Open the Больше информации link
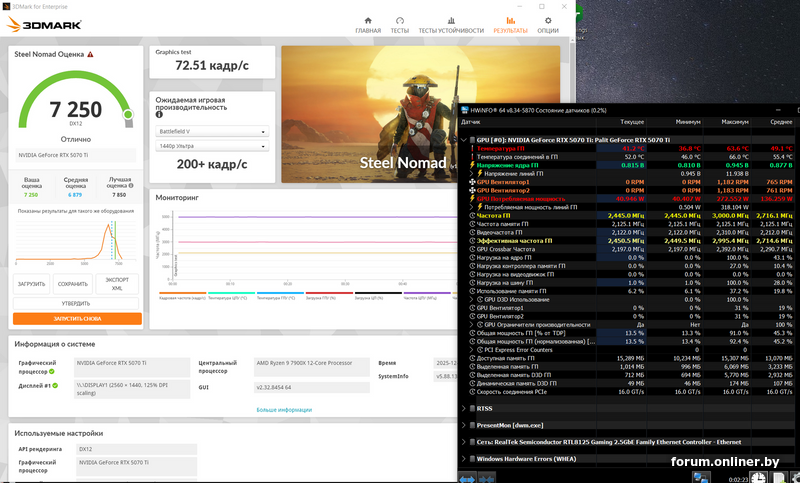The image size is (800, 483). coord(284,410)
